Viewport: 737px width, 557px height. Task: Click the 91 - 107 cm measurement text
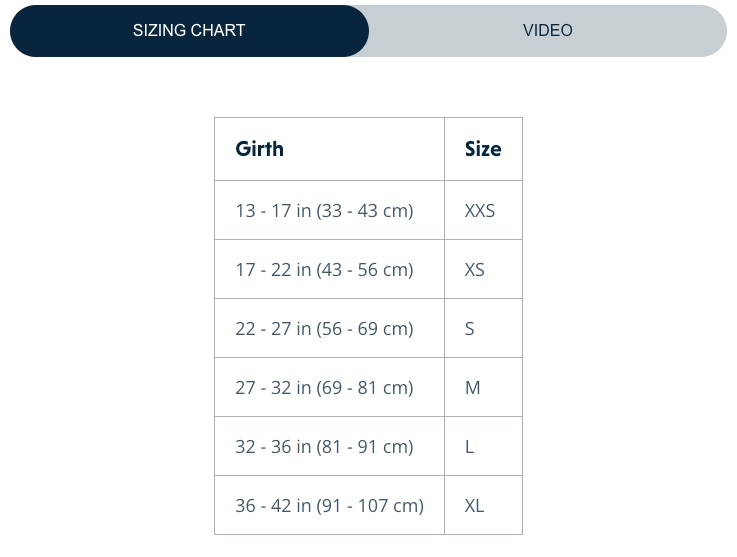[x=370, y=506]
